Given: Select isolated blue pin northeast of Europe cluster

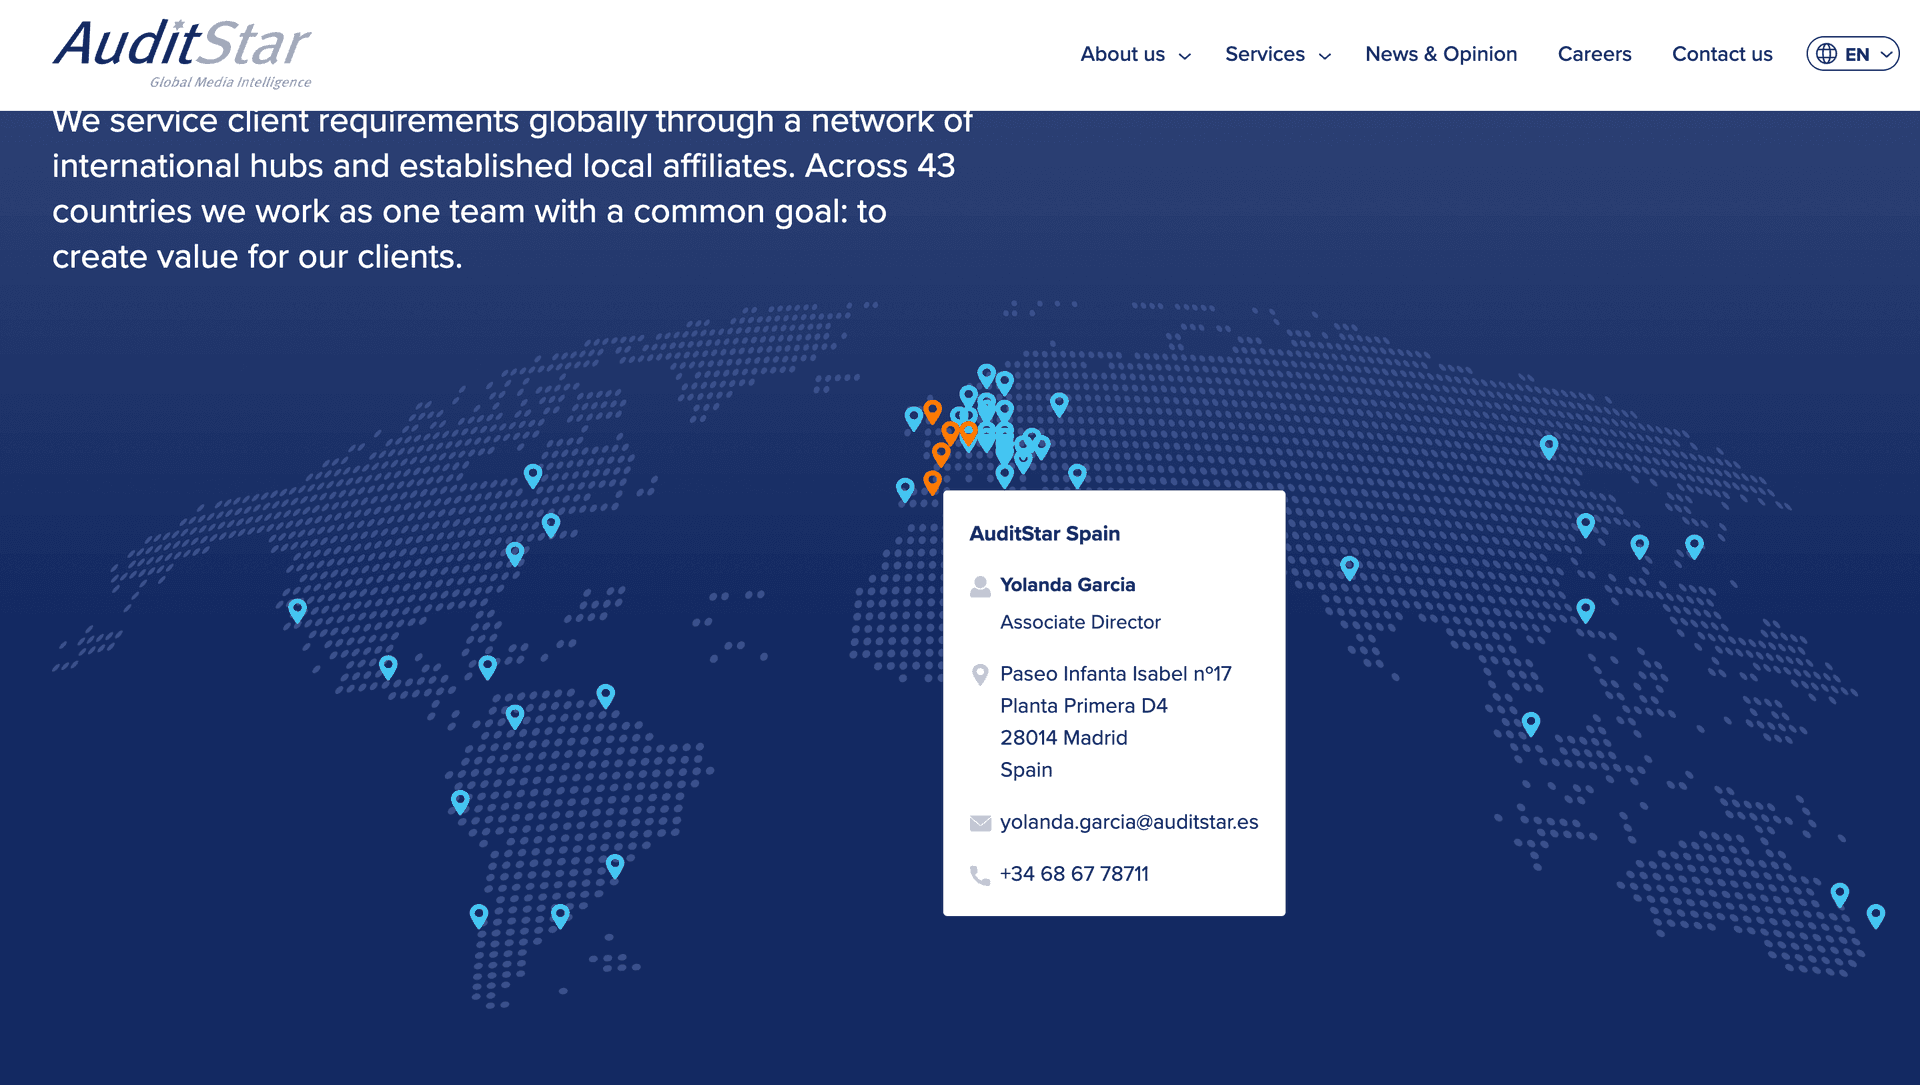Looking at the screenshot, I should 1059,404.
